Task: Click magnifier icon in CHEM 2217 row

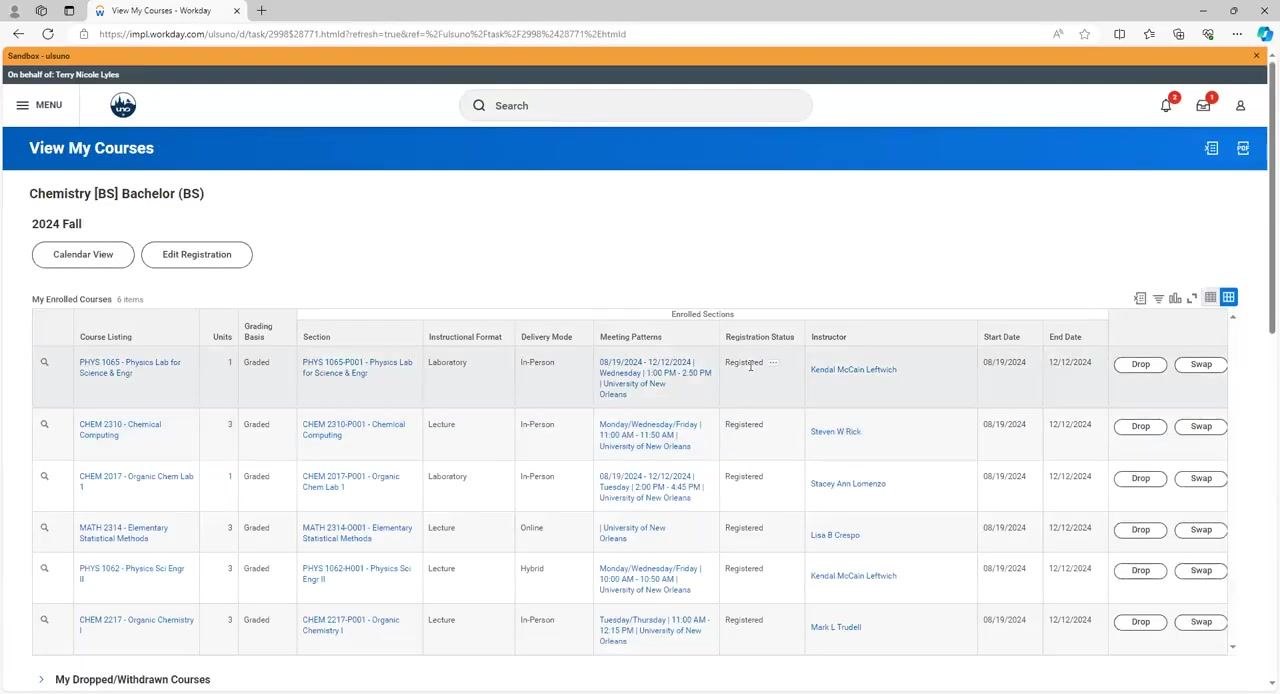Action: click(44, 619)
